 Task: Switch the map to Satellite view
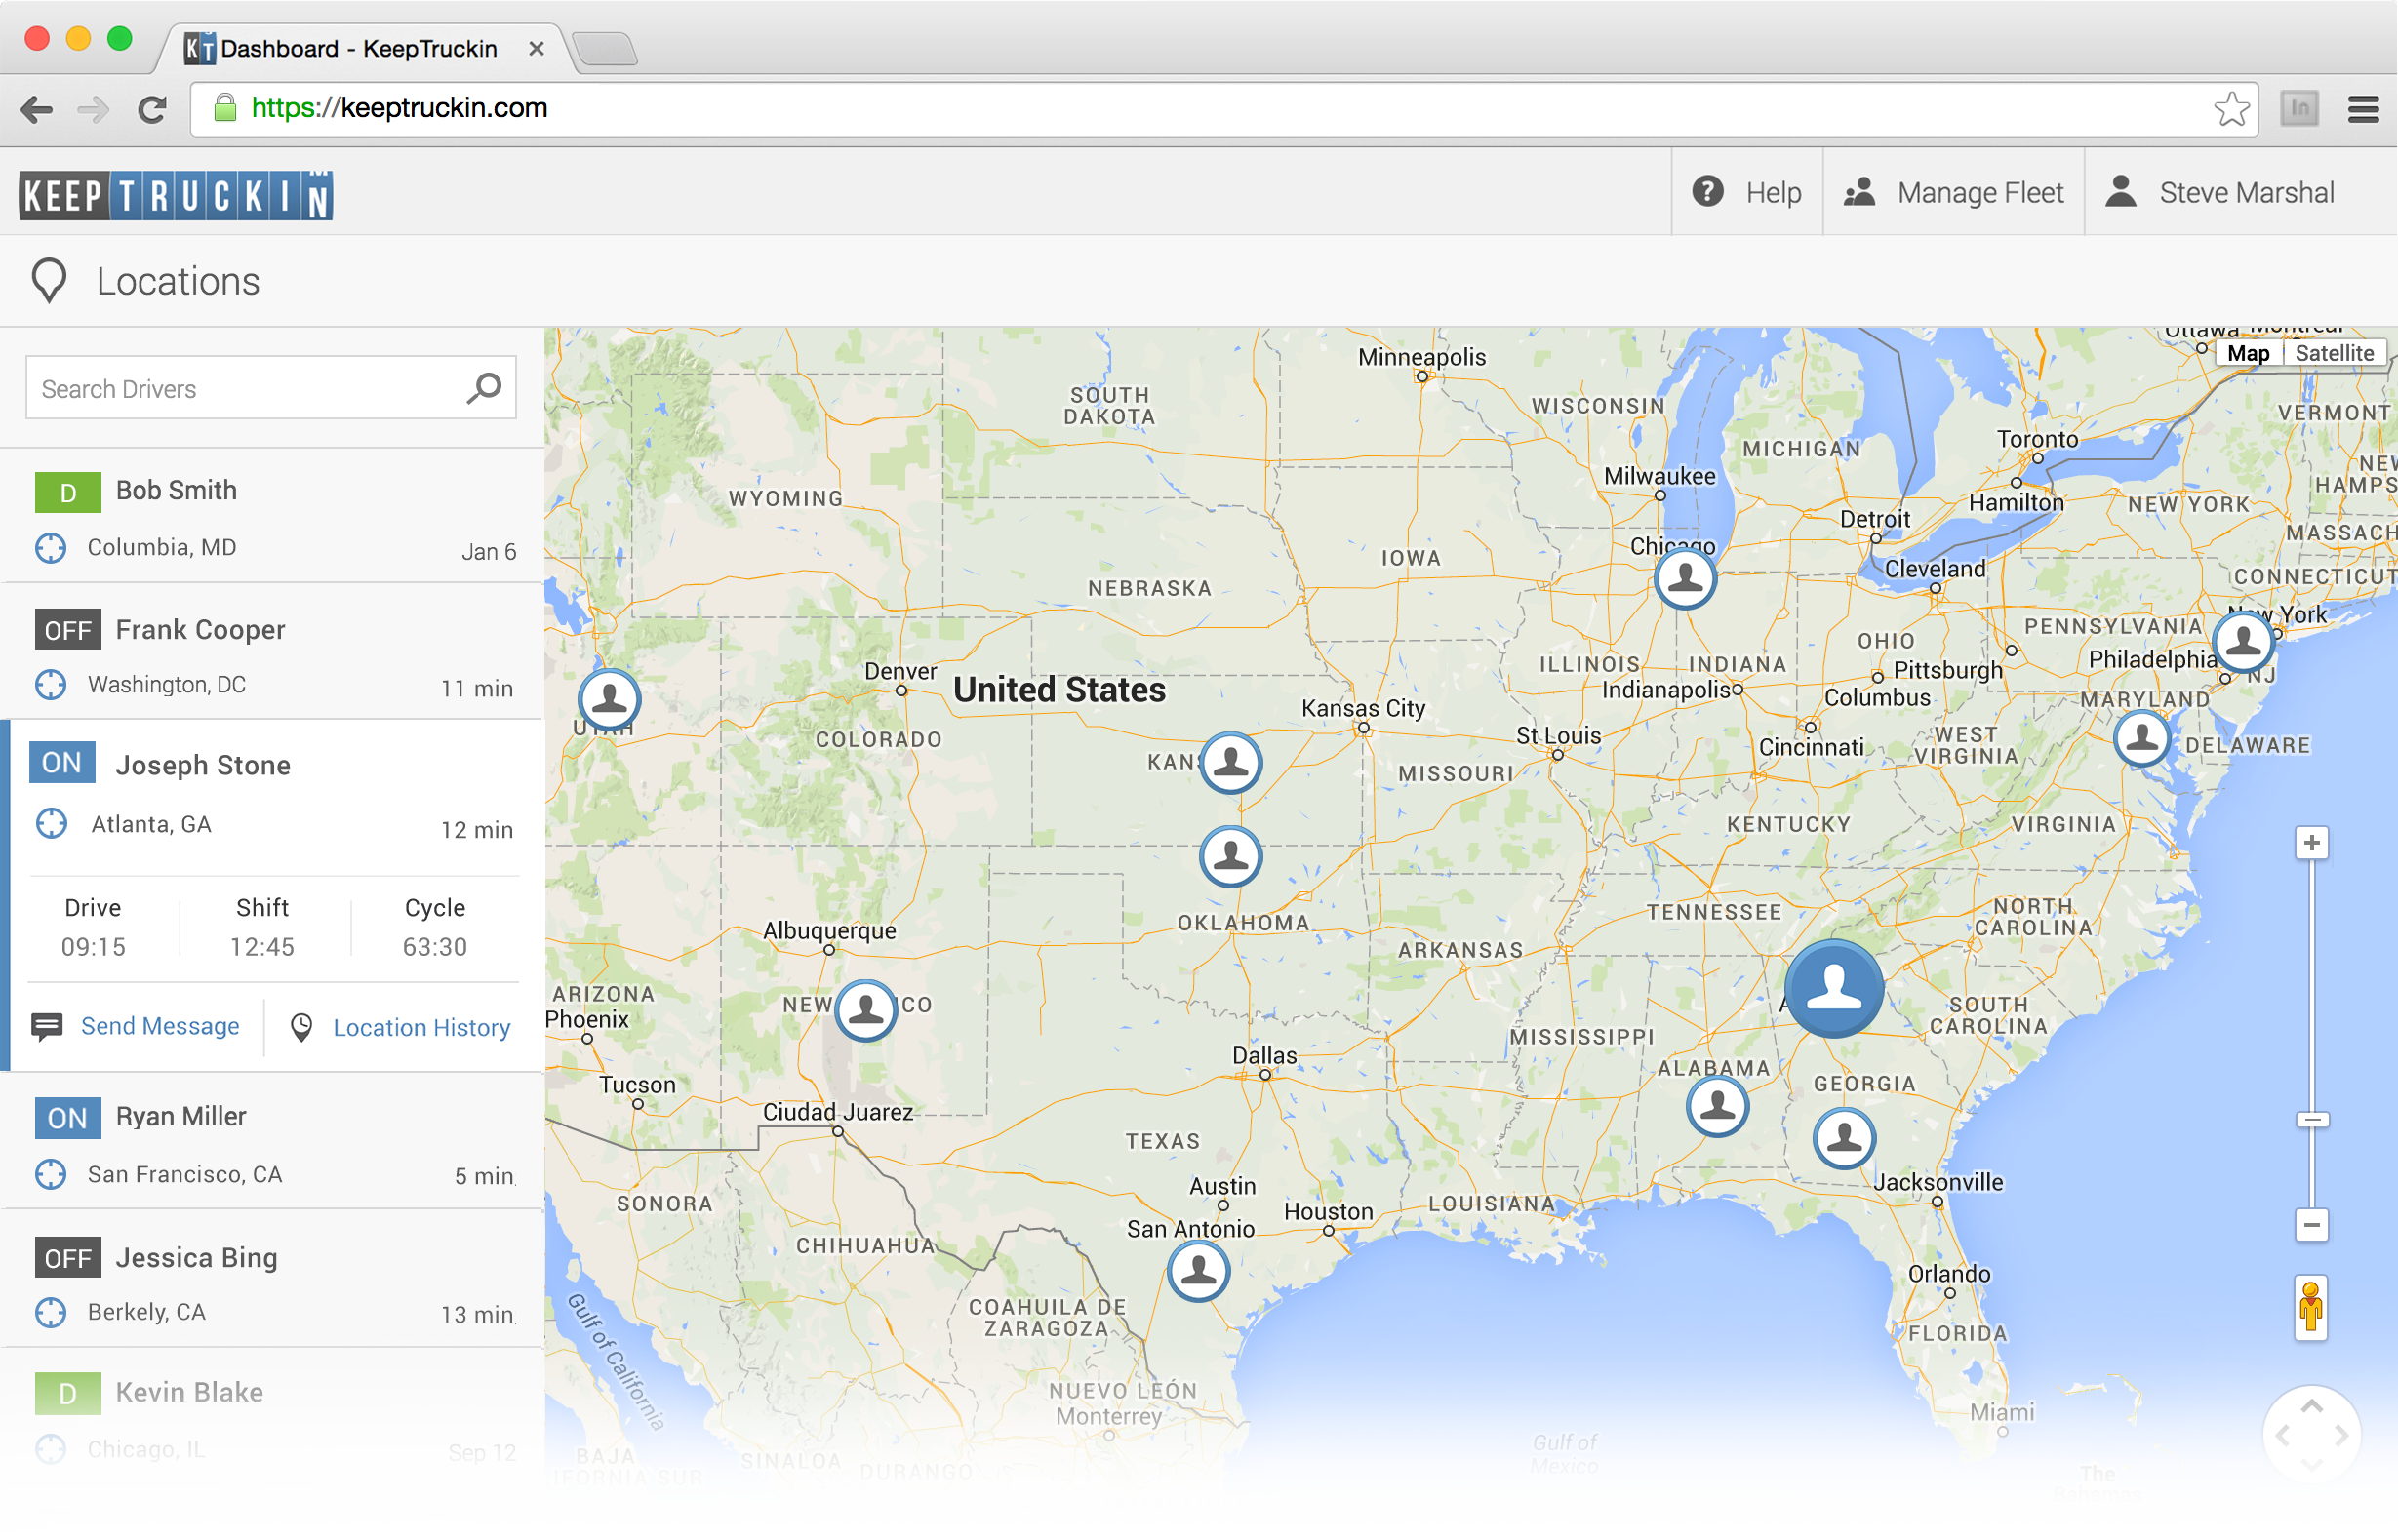pyautogui.click(x=2335, y=353)
